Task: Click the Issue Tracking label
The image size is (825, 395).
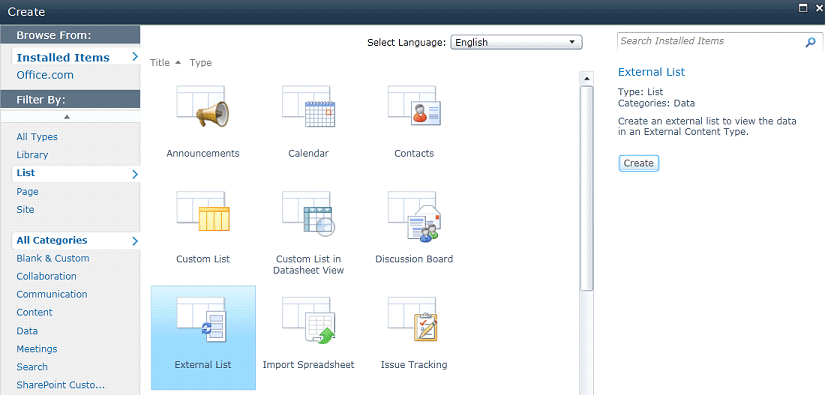Action: click(414, 364)
